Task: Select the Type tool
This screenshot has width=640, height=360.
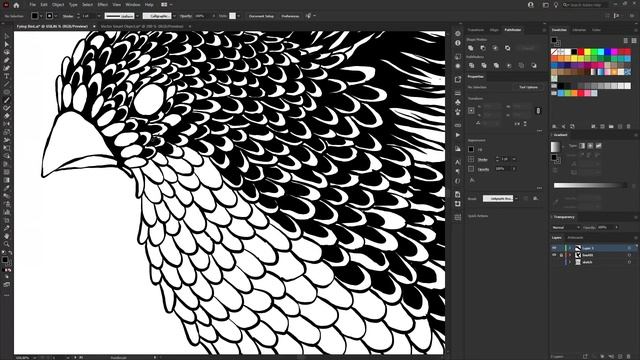Action: pyautogui.click(x=7, y=76)
